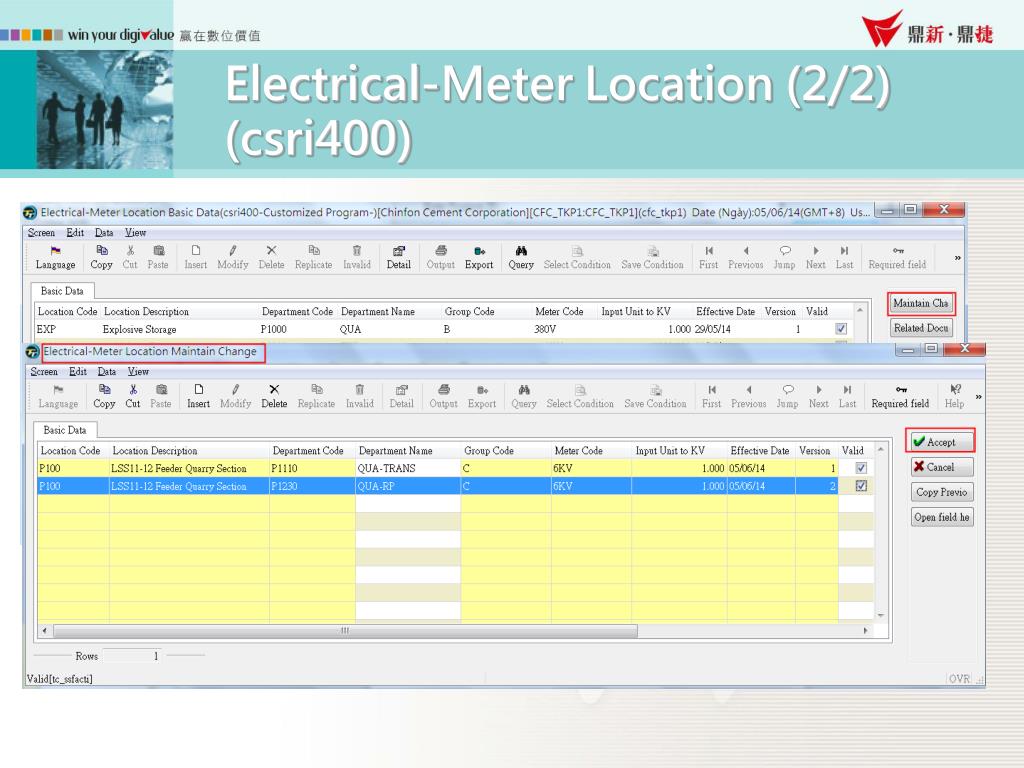Viewport: 1024px width, 768px height.
Task: Click Next record icon in Maintain Change
Action: point(819,389)
